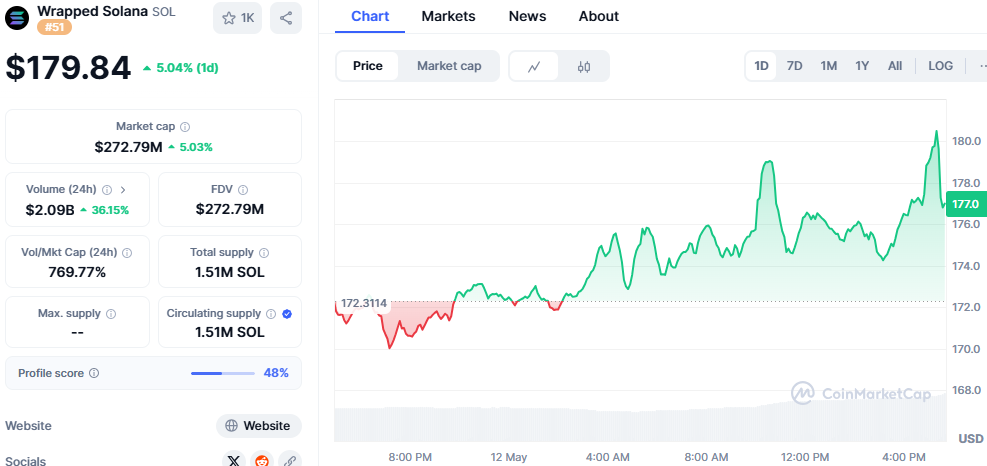Switch to the Chart tab
The height and width of the screenshot is (466, 987).
coord(370,16)
